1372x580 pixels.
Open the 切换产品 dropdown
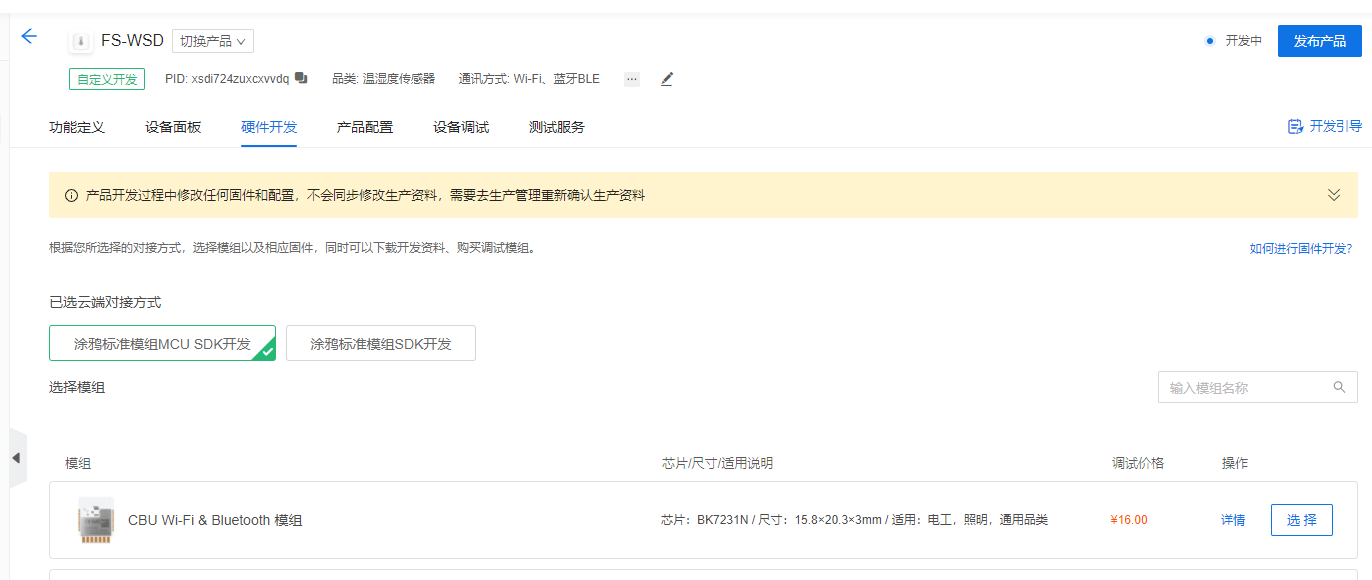tap(213, 41)
